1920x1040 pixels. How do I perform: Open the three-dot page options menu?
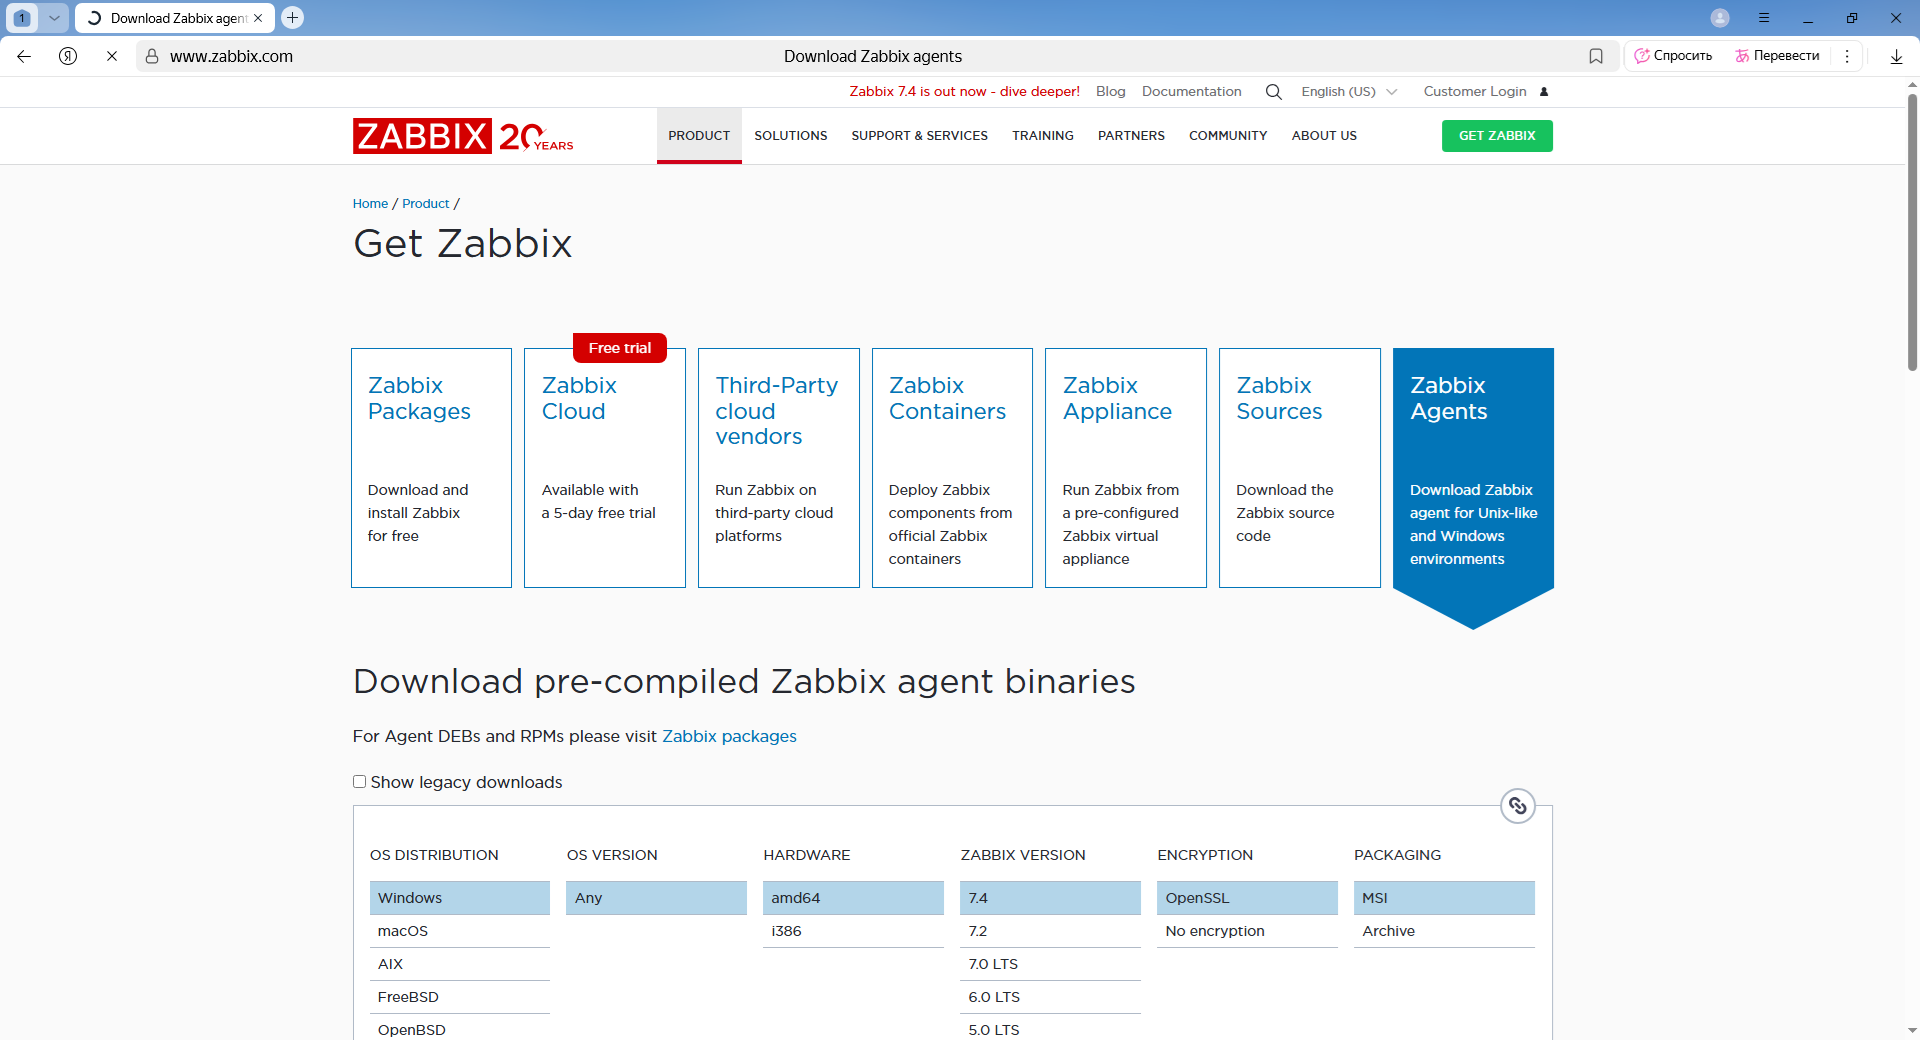[1847, 56]
